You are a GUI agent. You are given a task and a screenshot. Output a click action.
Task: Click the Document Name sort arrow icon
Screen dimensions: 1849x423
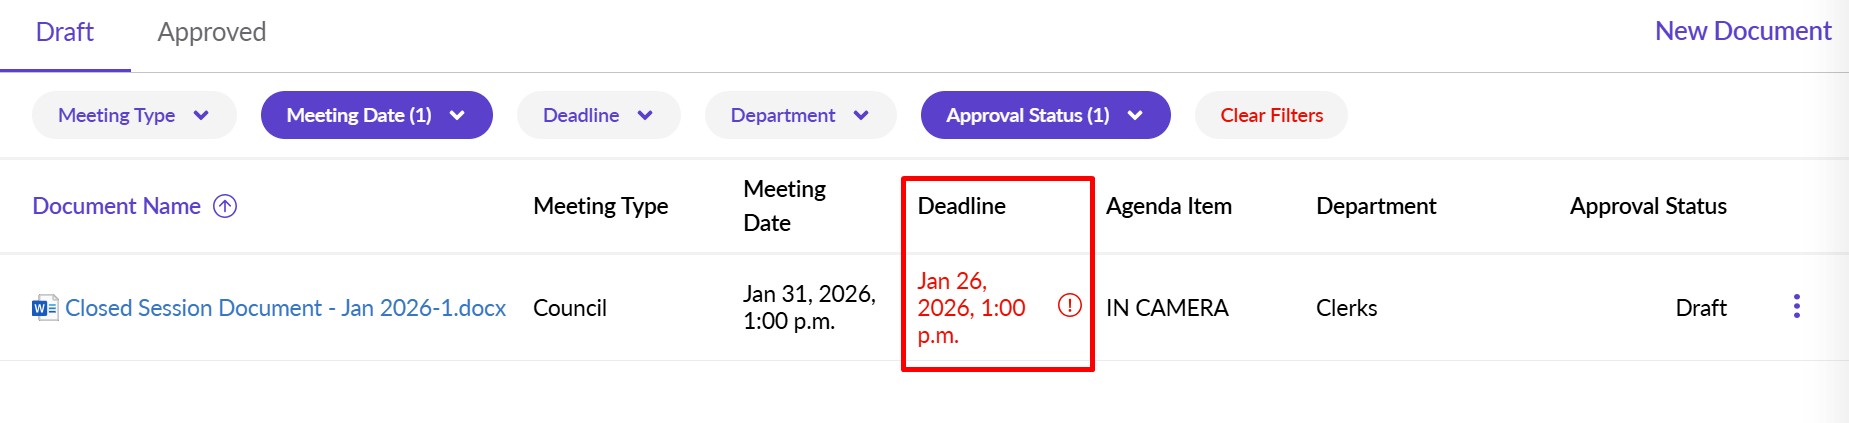(x=226, y=206)
